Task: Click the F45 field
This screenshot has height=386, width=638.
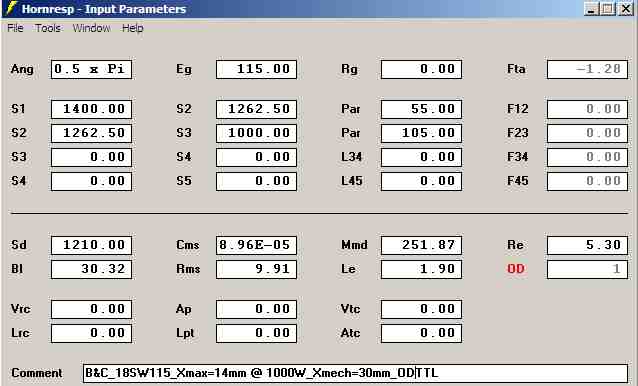Action: [x=588, y=181]
